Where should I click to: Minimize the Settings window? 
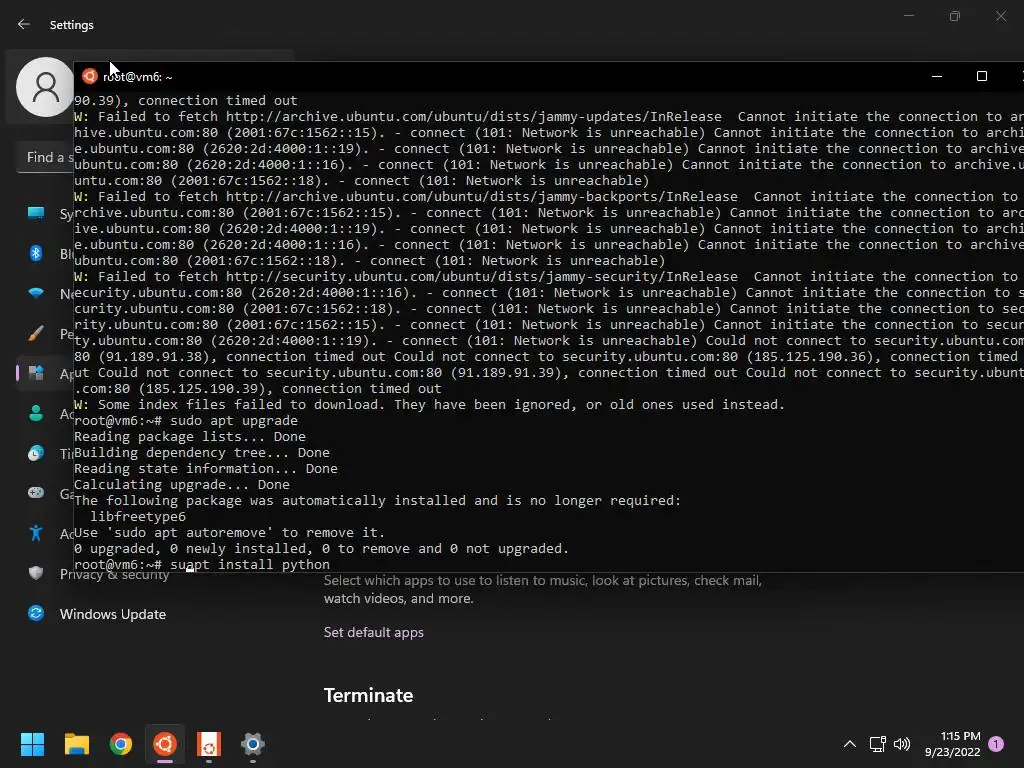coord(908,16)
